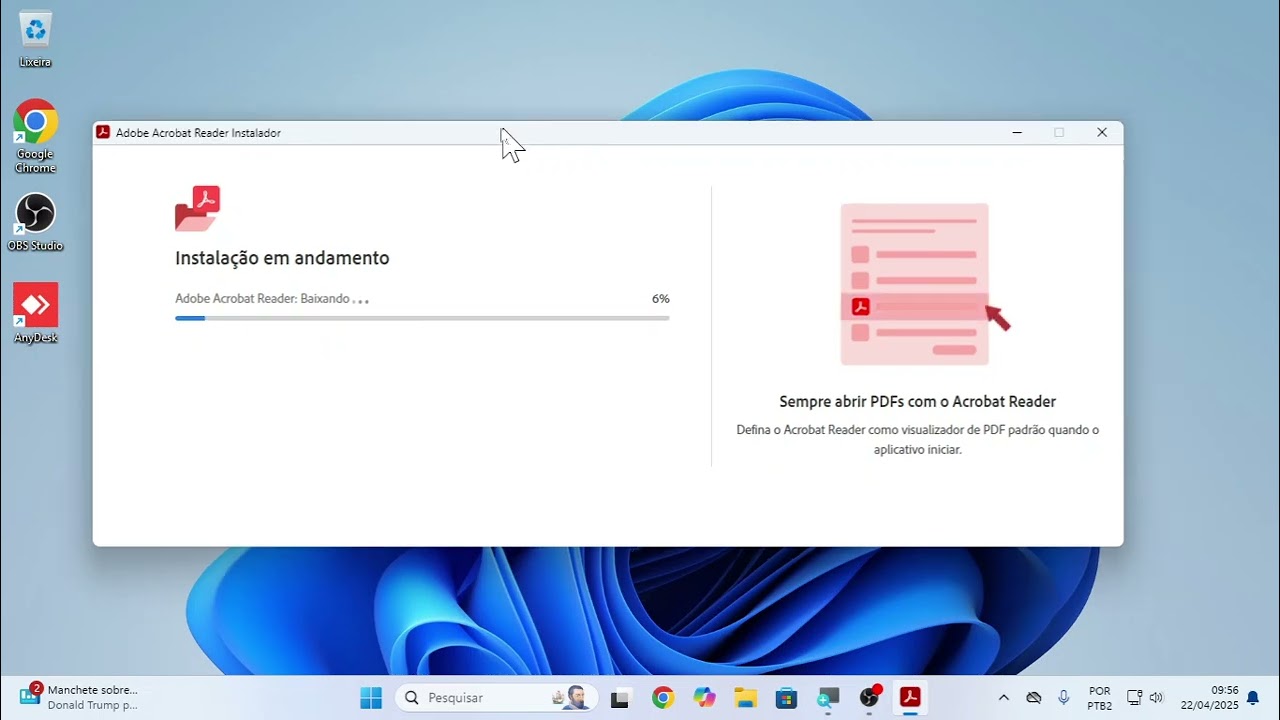Open the Lixeira recycle bin icon
Viewport: 1280px width, 720px height.
(35, 38)
